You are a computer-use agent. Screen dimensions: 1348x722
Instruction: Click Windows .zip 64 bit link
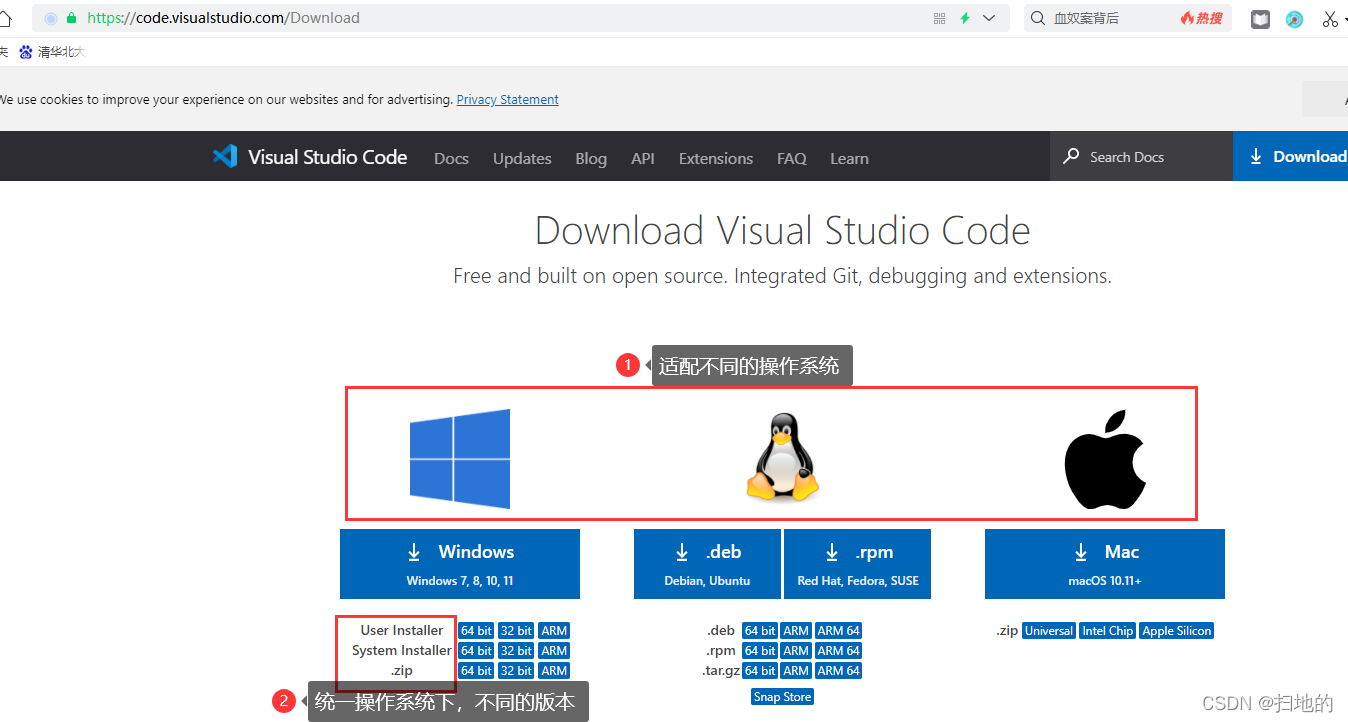point(476,671)
